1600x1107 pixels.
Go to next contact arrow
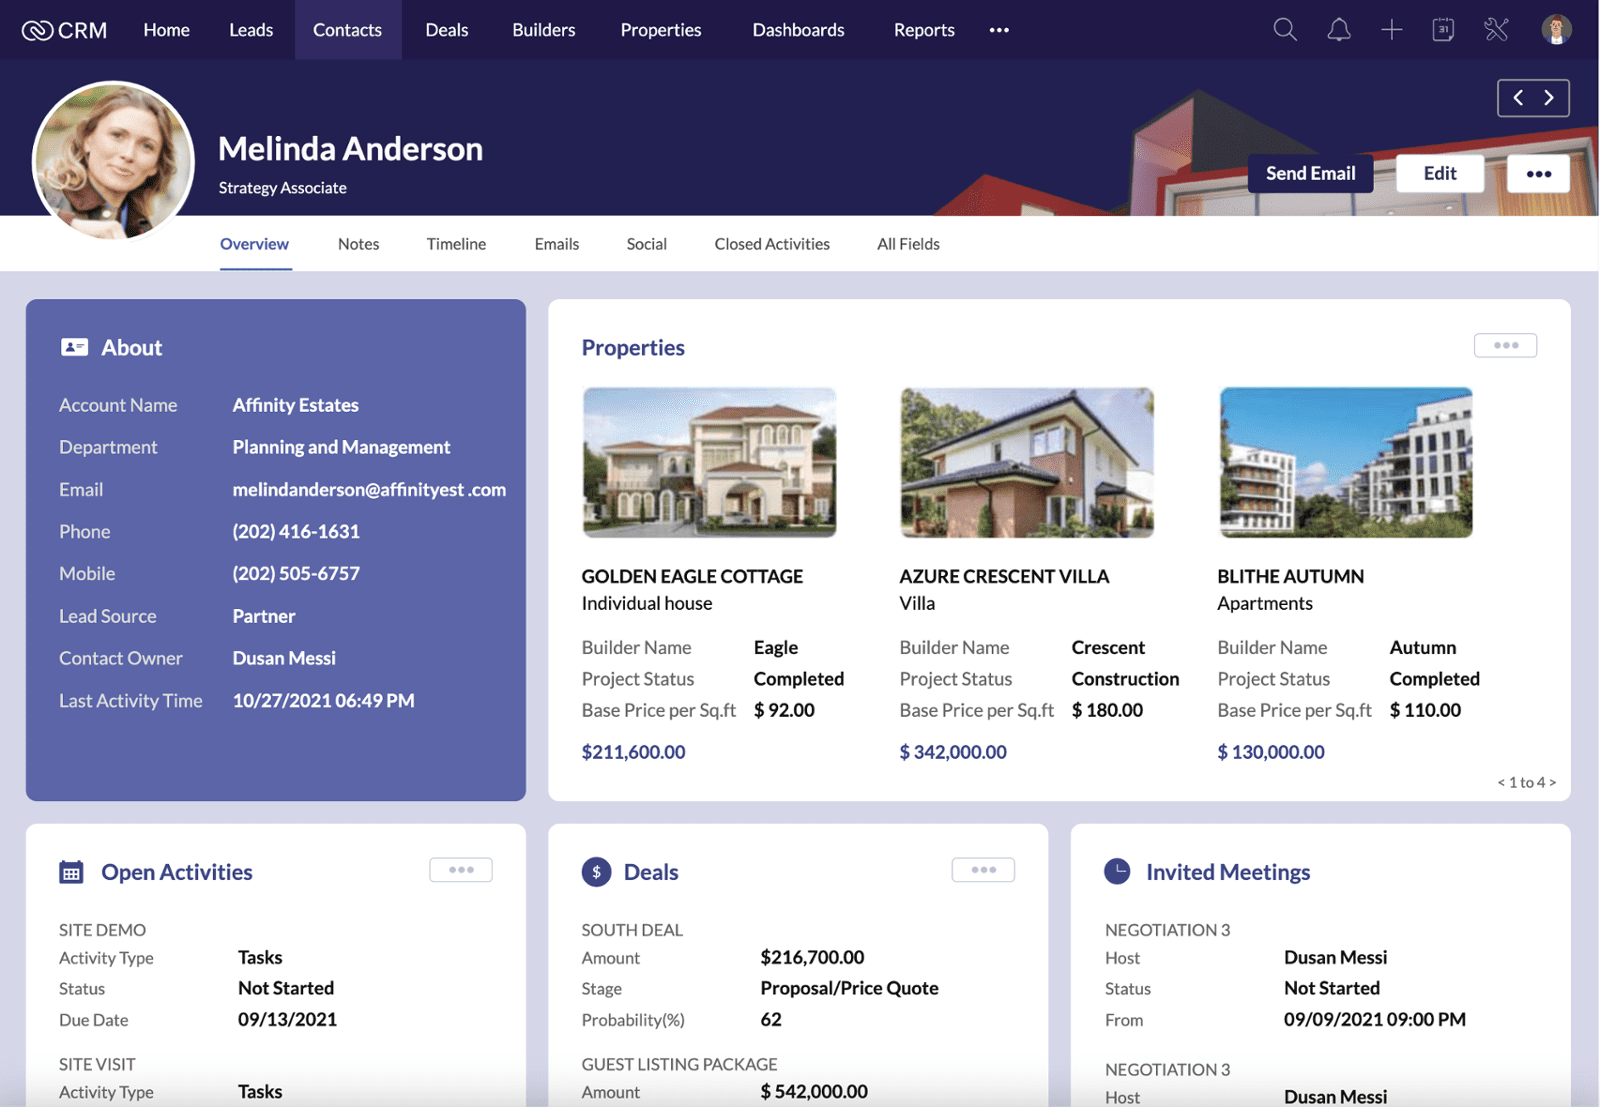pos(1549,98)
